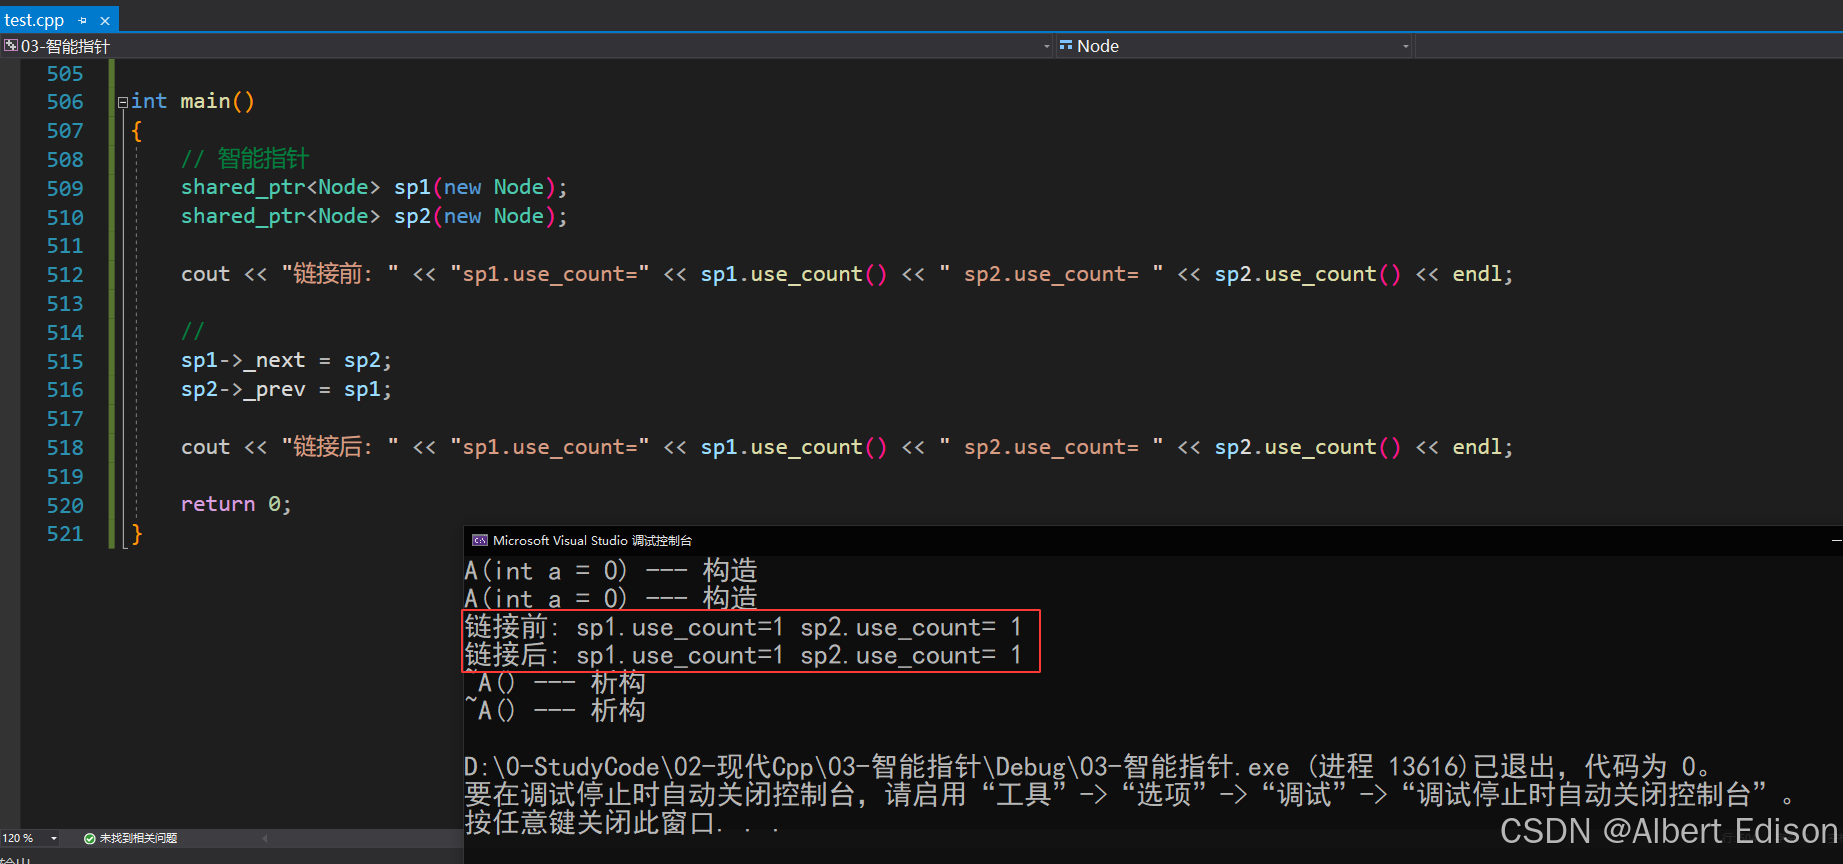This screenshot has height=864, width=1843.
Task: Click the 按任意键关闭此窗口 console prompt
Action: pyautogui.click(x=620, y=823)
